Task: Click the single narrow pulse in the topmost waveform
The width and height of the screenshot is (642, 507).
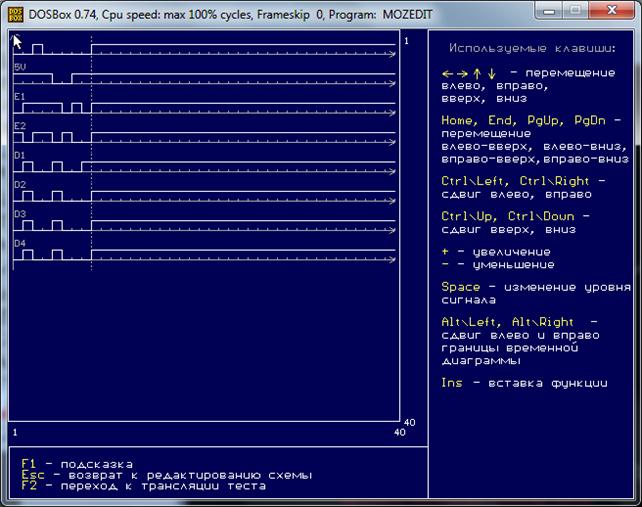Action: [37, 50]
